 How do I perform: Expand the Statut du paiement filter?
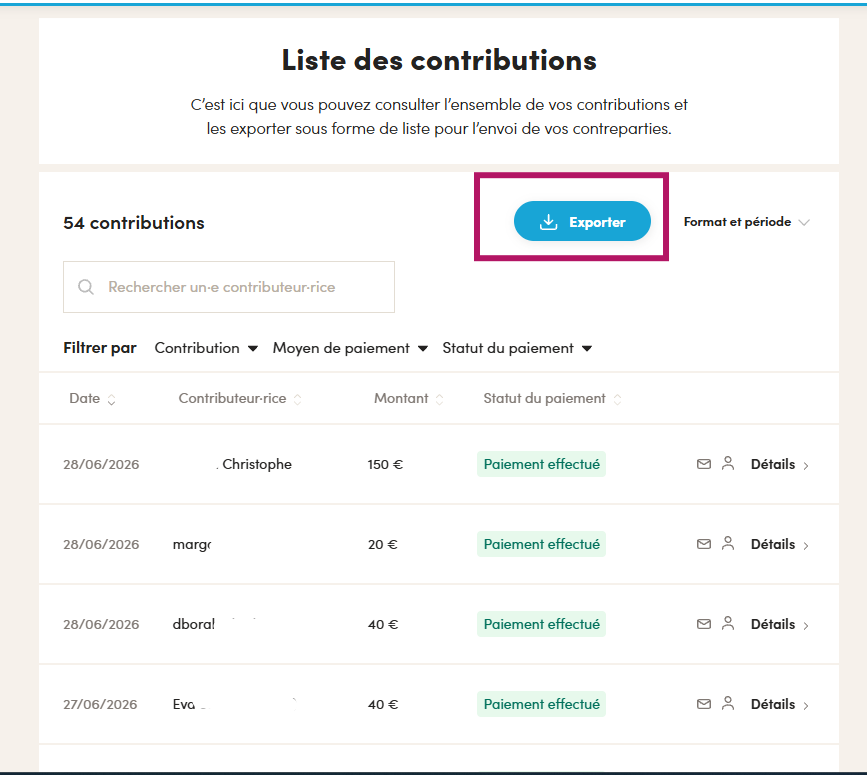(517, 348)
